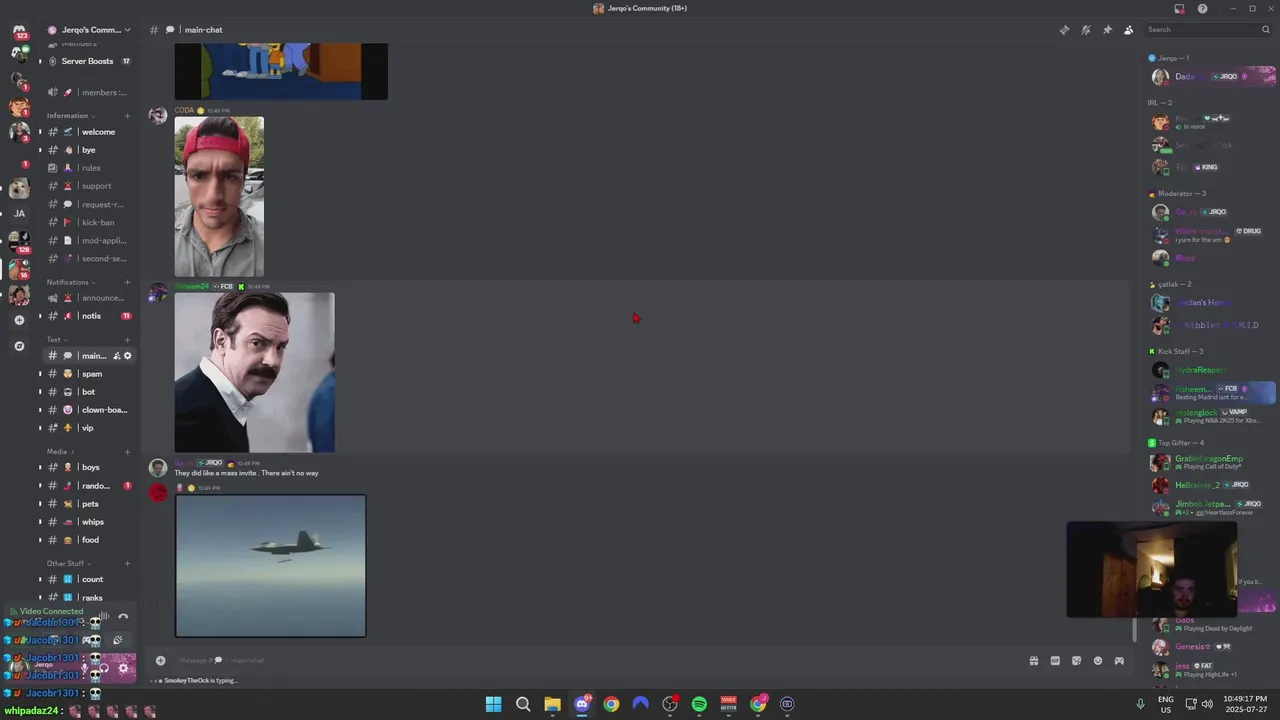1280x720 pixels.
Task: Open the GIF picker
Action: pos(1055,661)
